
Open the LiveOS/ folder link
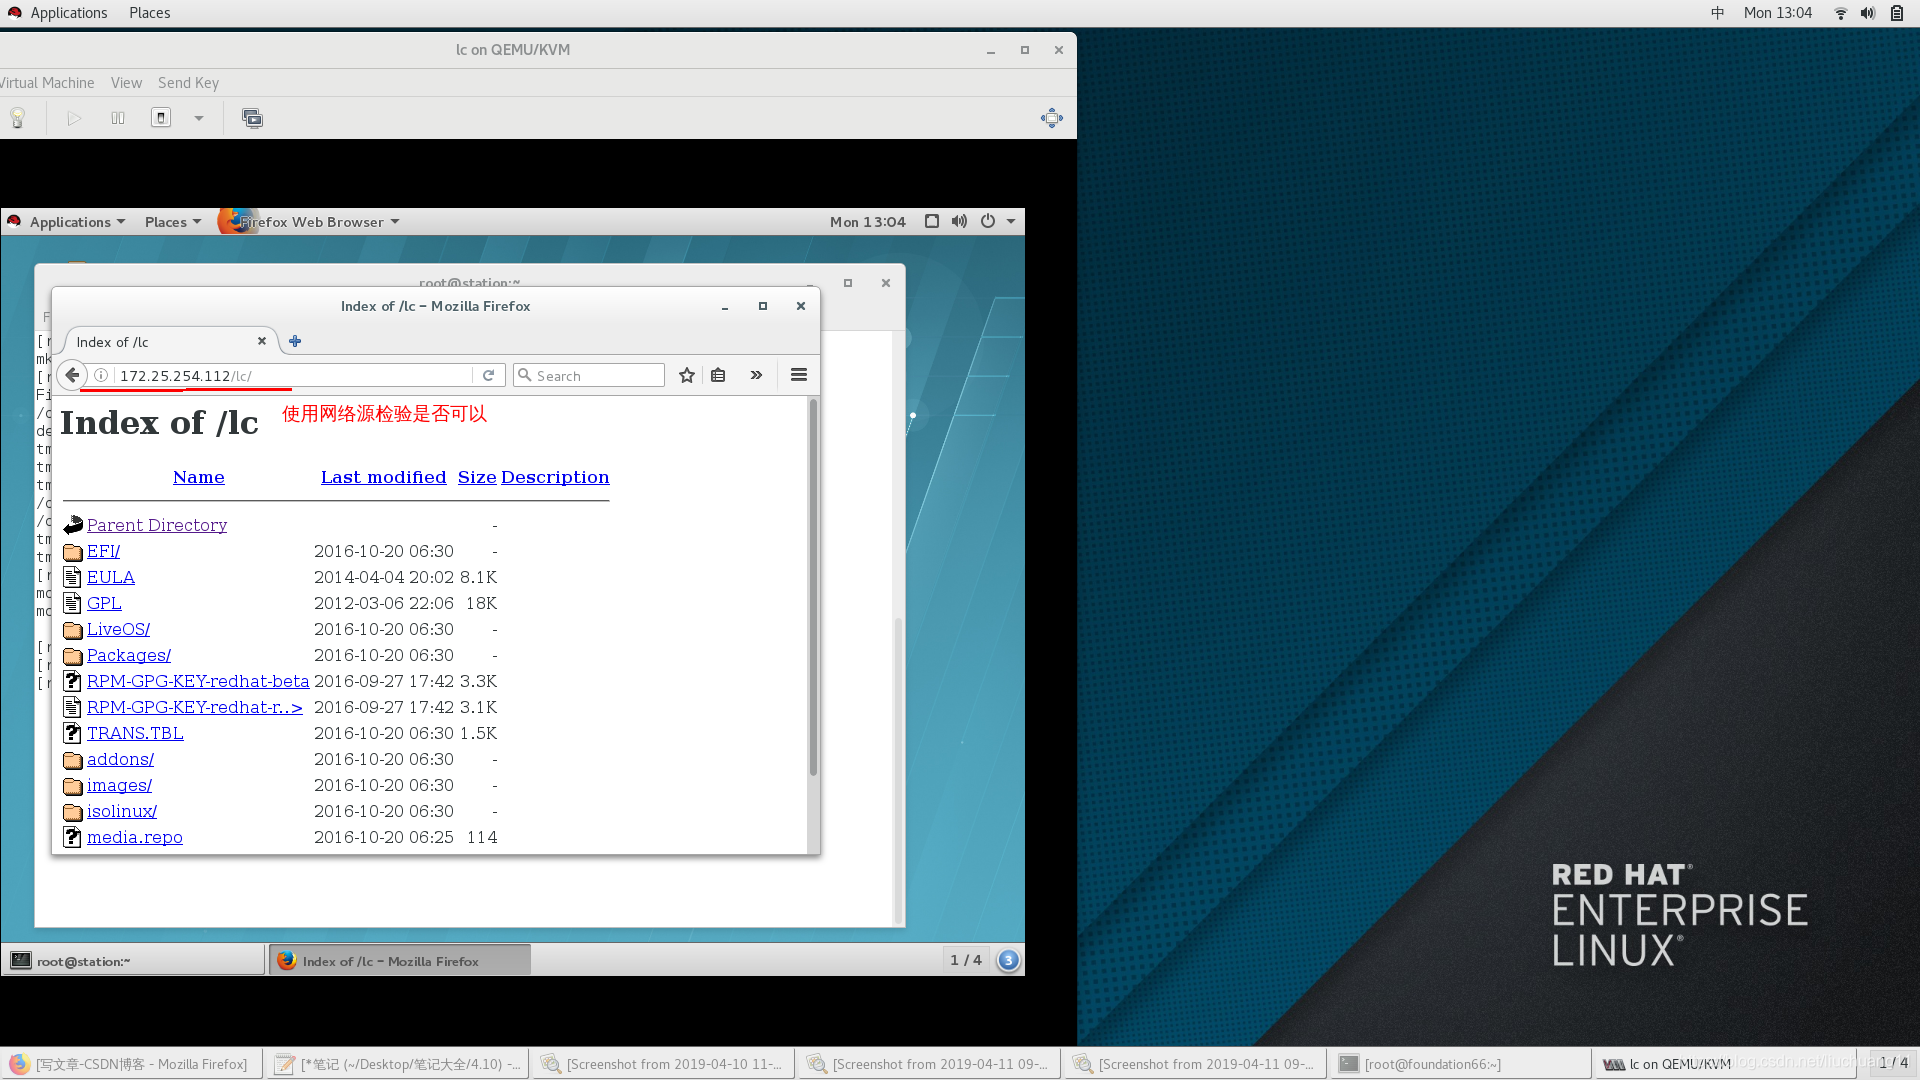pos(118,629)
